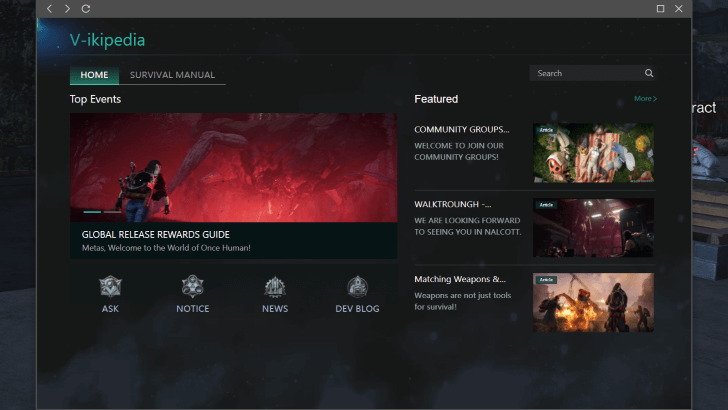The height and width of the screenshot is (410, 728).
Task: Click the magnifier search icon
Action: 648,73
